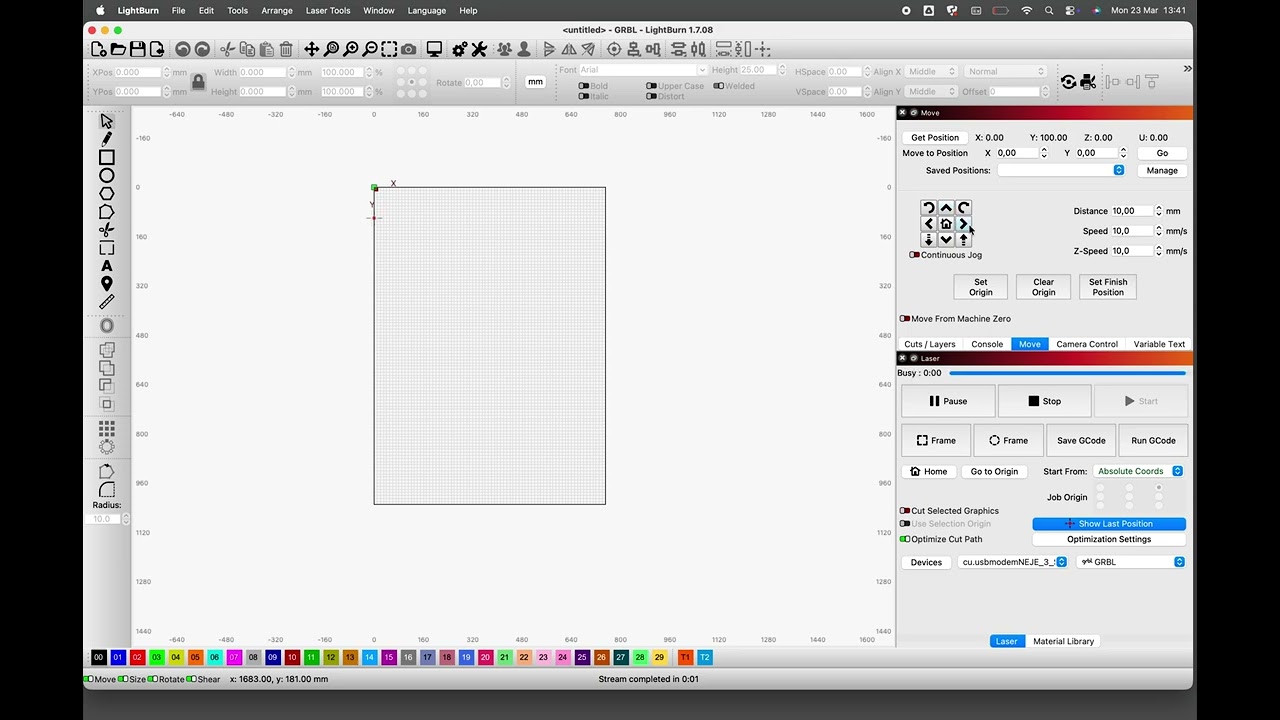Open the Font Arial dropdown
This screenshot has width=1280, height=720.
pyautogui.click(x=643, y=70)
